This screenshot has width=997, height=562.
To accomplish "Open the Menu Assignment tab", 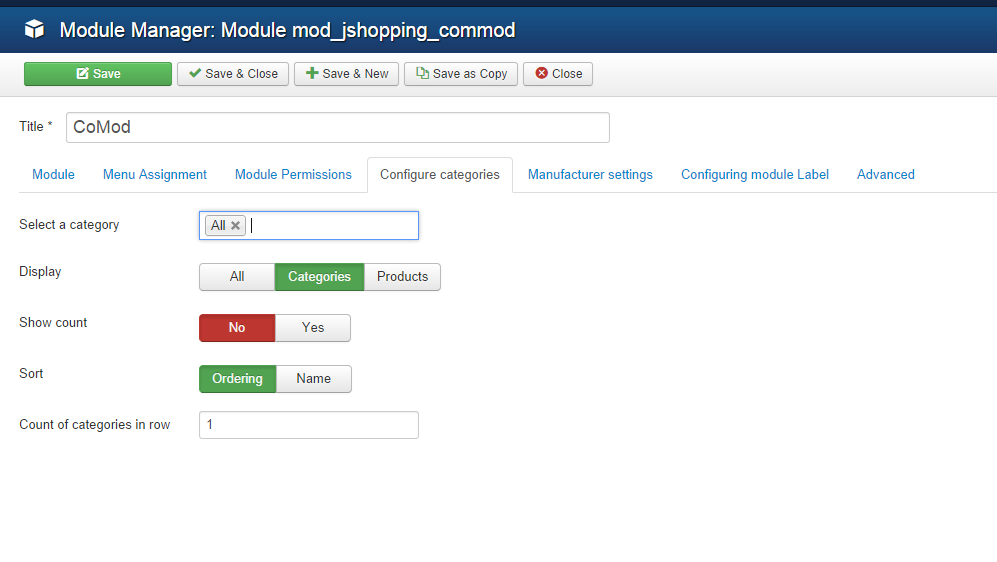I will (x=155, y=175).
